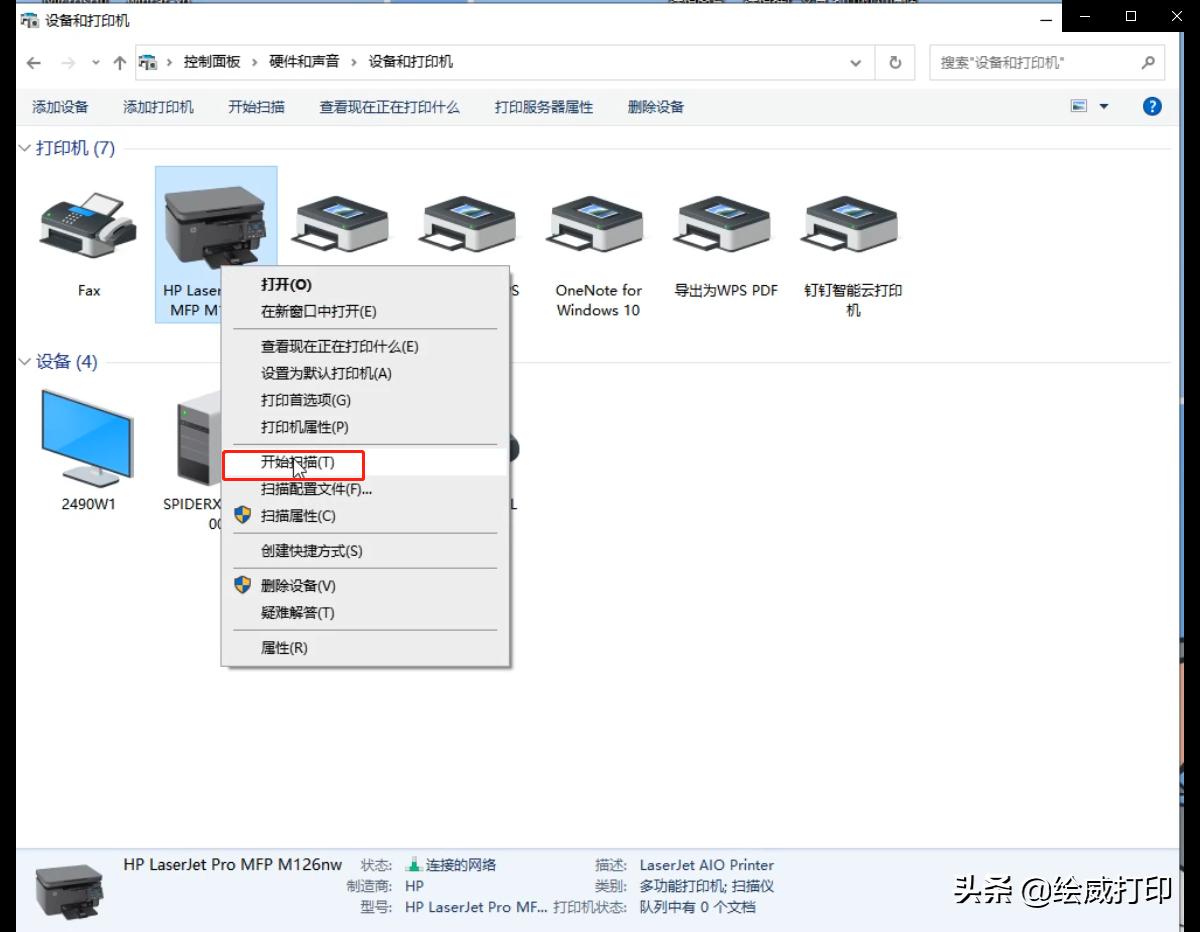The height and width of the screenshot is (932, 1200).
Task: Open help via the question mark icon
Action: coord(1152,107)
